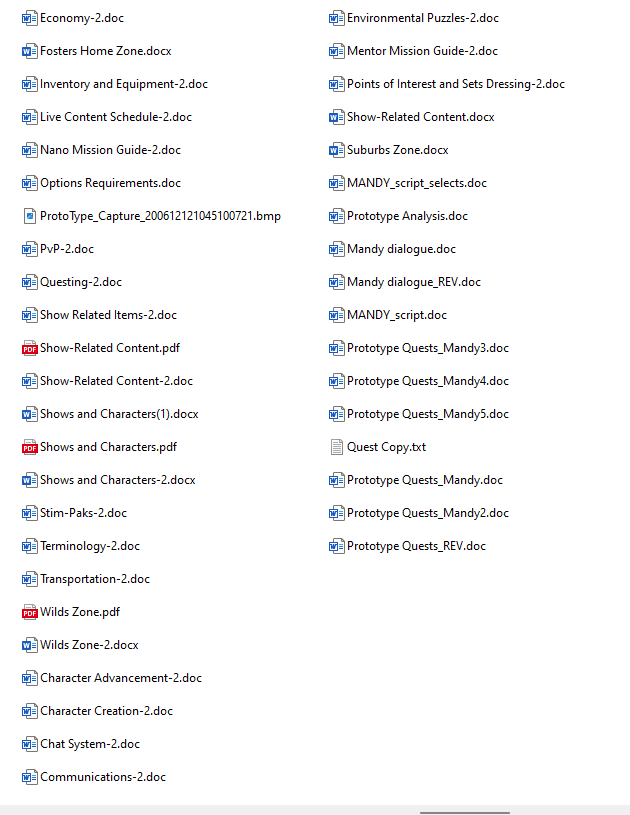Select the Prototype Quests_Mandy2.doc file name
Image resolution: width=630 pixels, height=815 pixels.
pyautogui.click(x=428, y=513)
